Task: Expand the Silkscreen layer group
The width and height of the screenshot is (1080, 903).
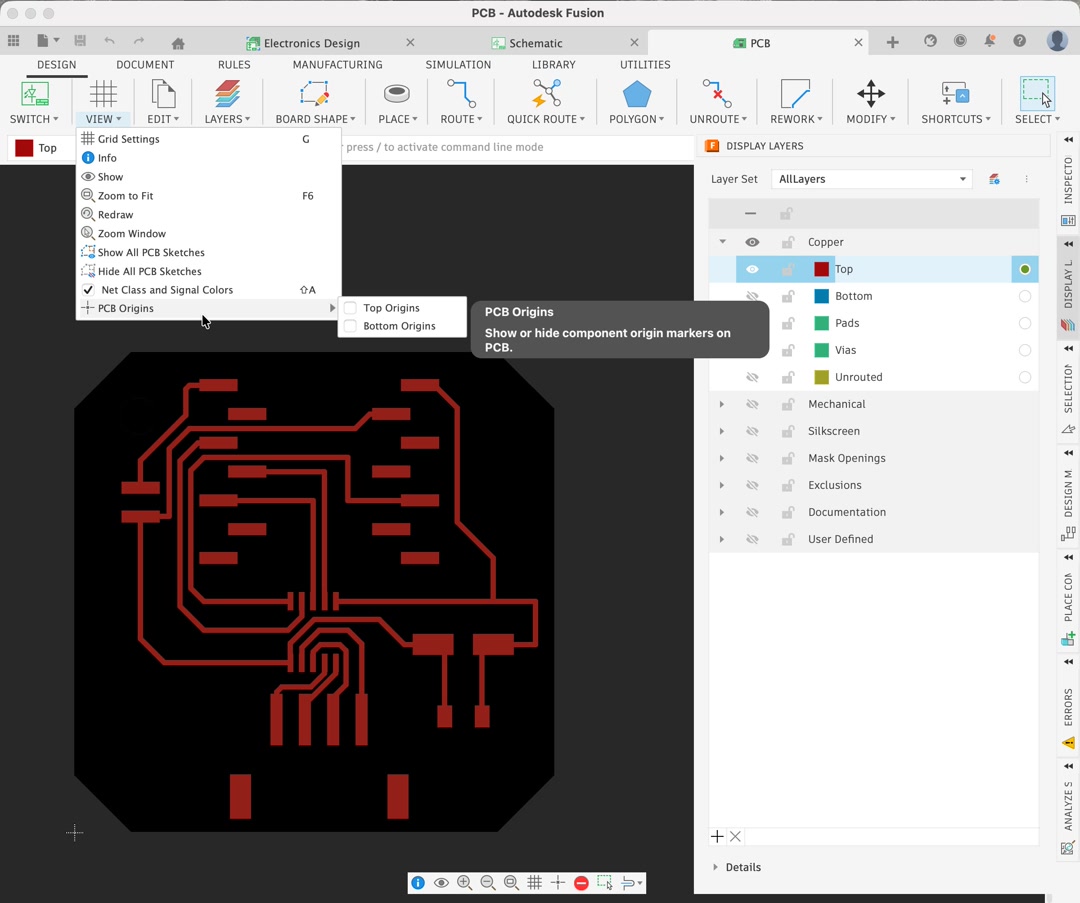Action: coord(722,431)
